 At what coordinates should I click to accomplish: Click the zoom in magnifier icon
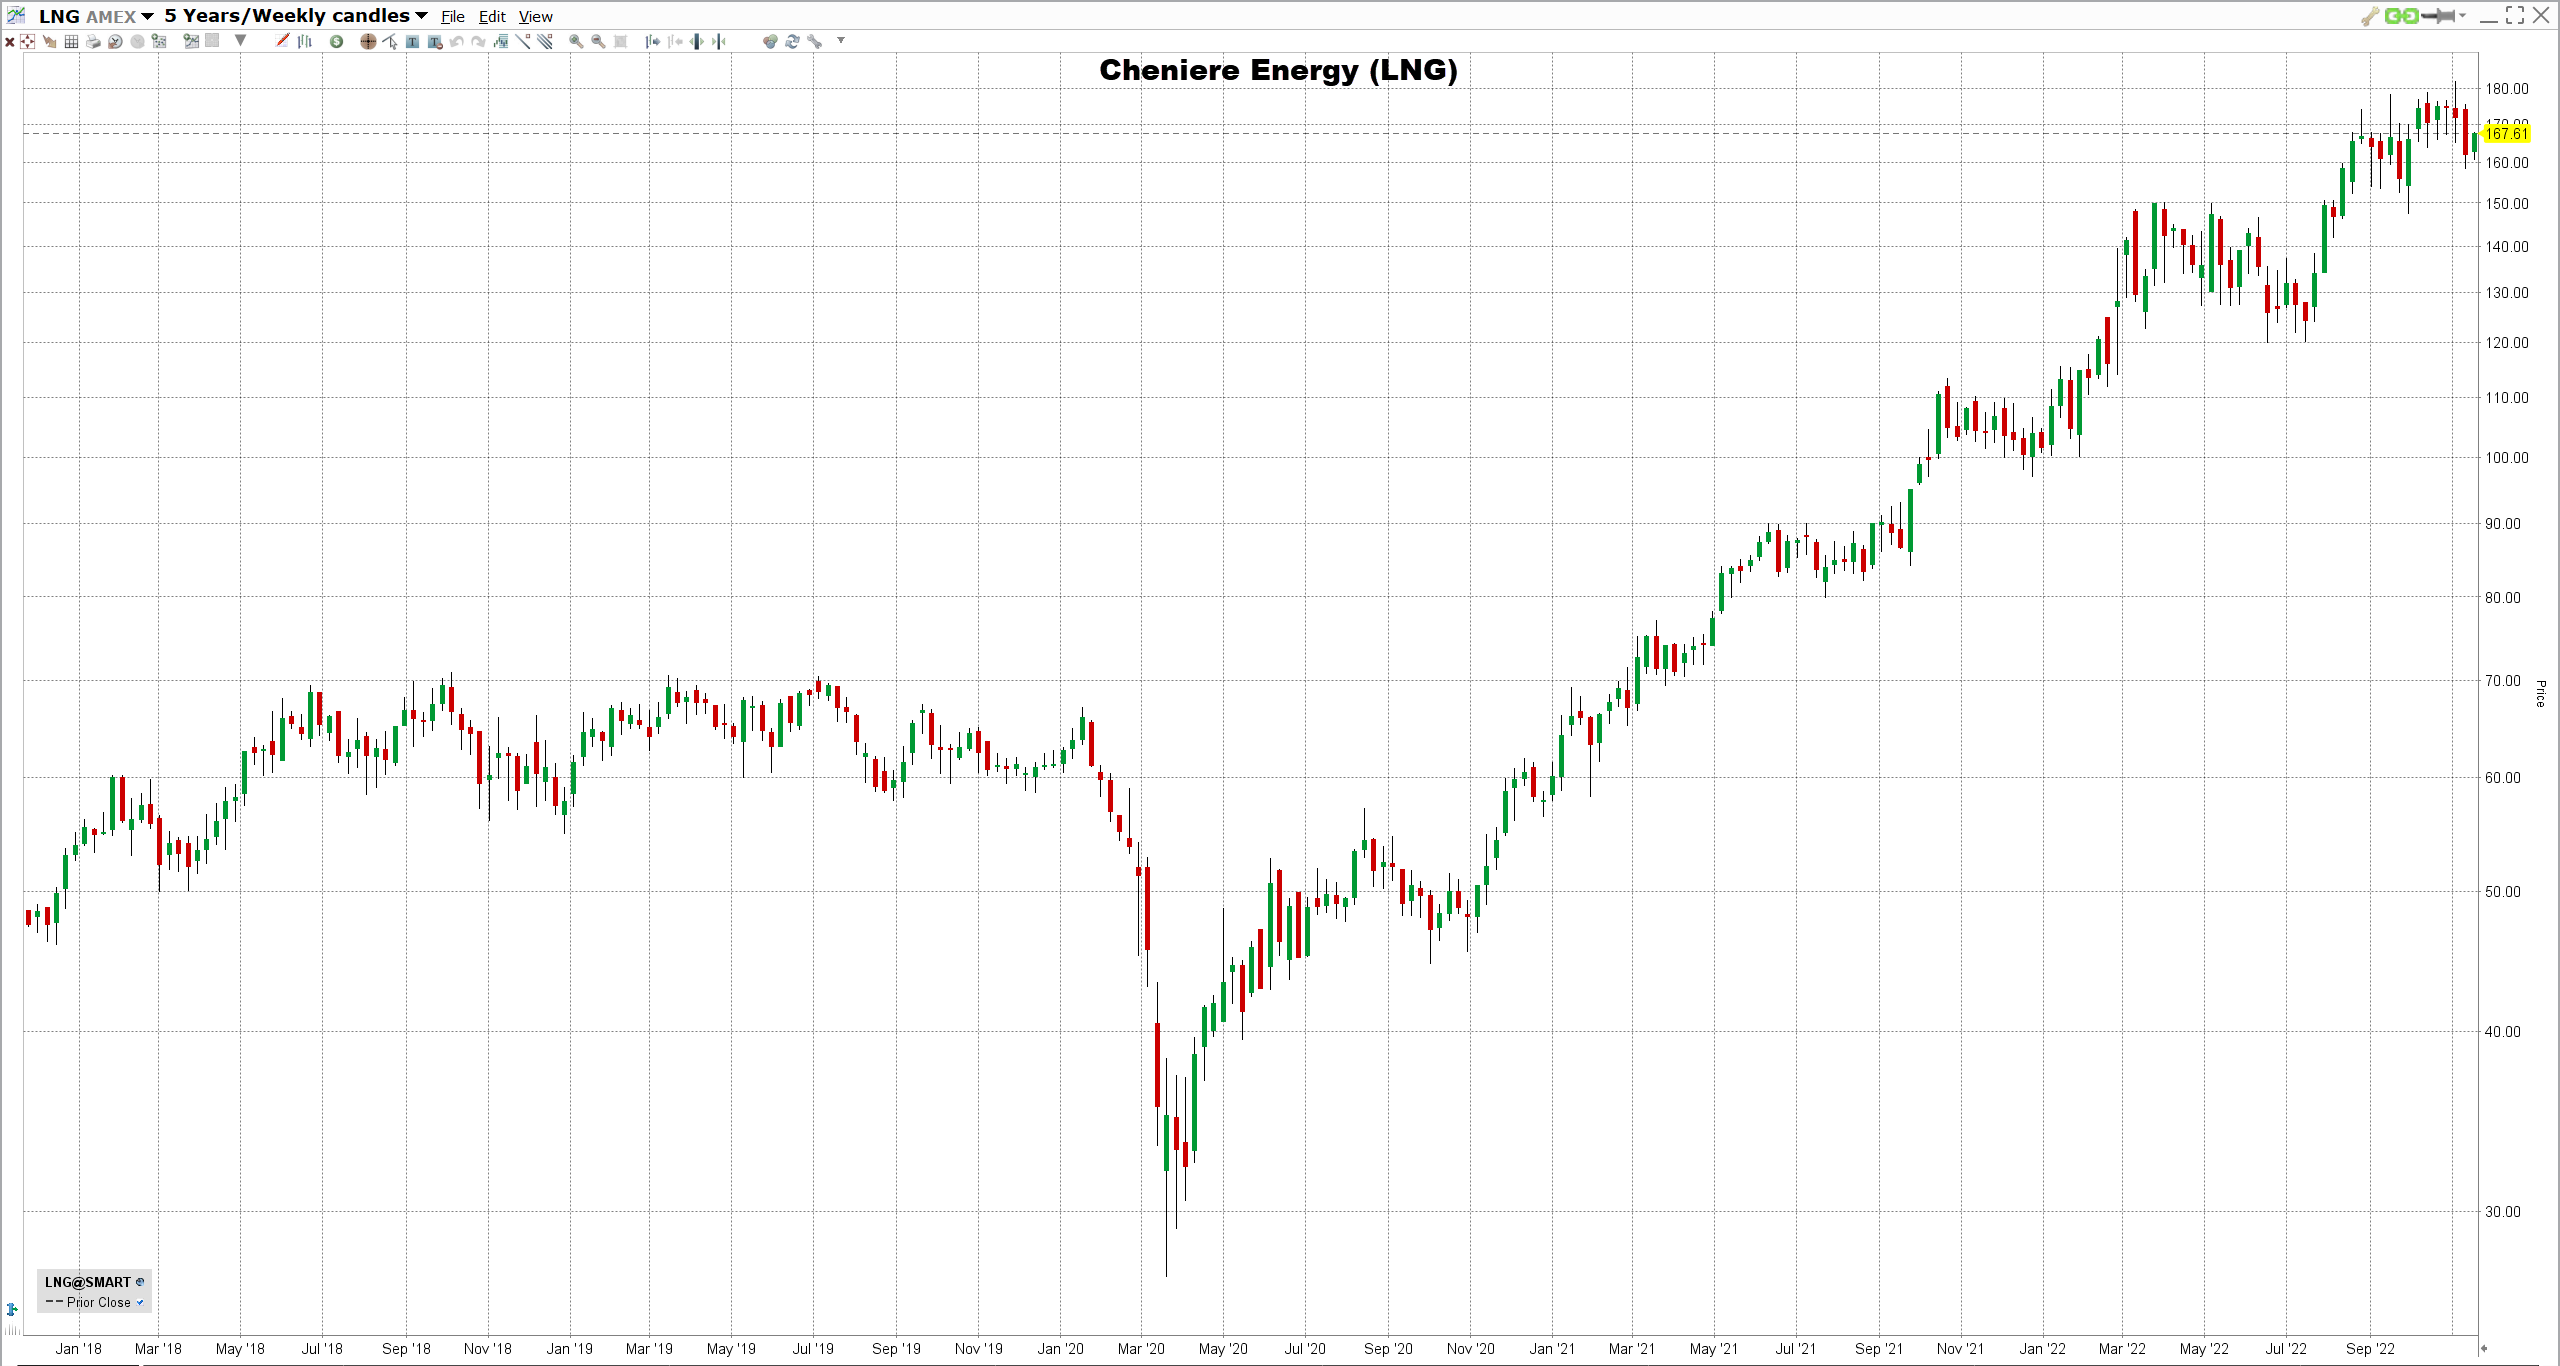[x=576, y=41]
